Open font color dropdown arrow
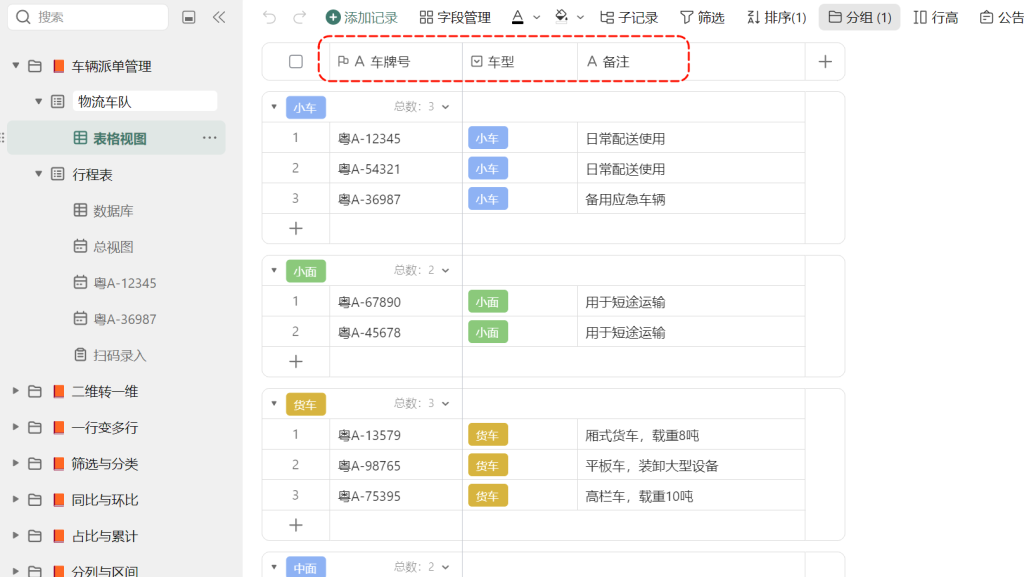Screen dimensions: 1024x577 tap(537, 18)
